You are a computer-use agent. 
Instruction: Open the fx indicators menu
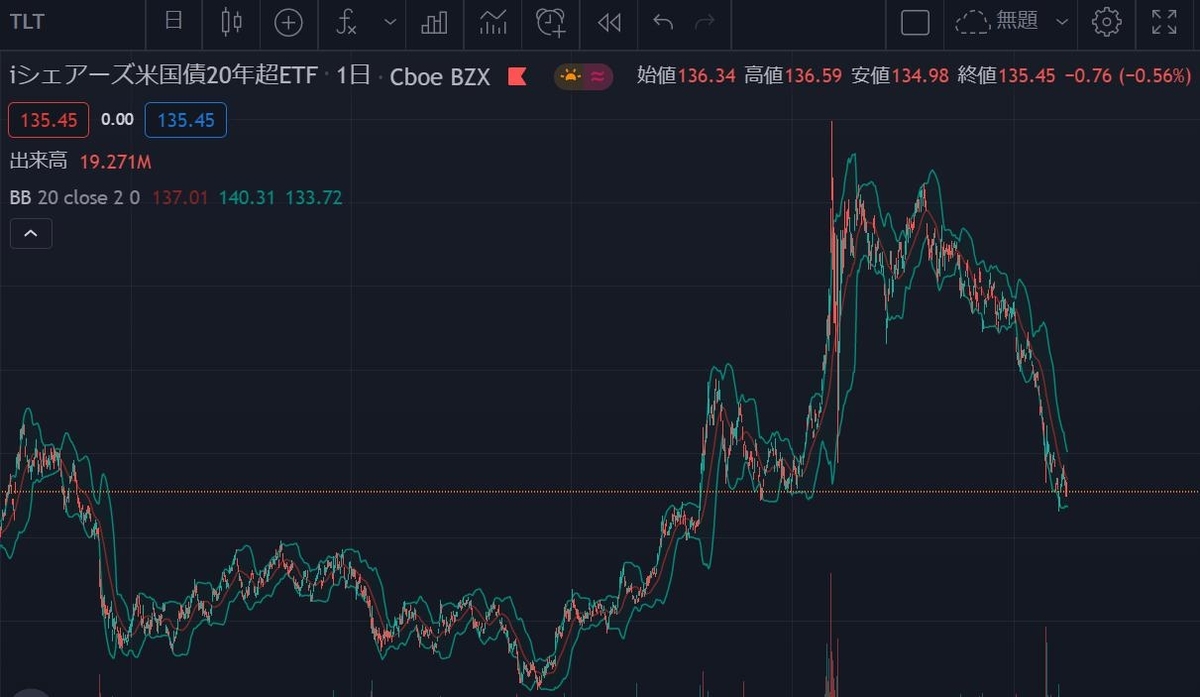pos(346,22)
